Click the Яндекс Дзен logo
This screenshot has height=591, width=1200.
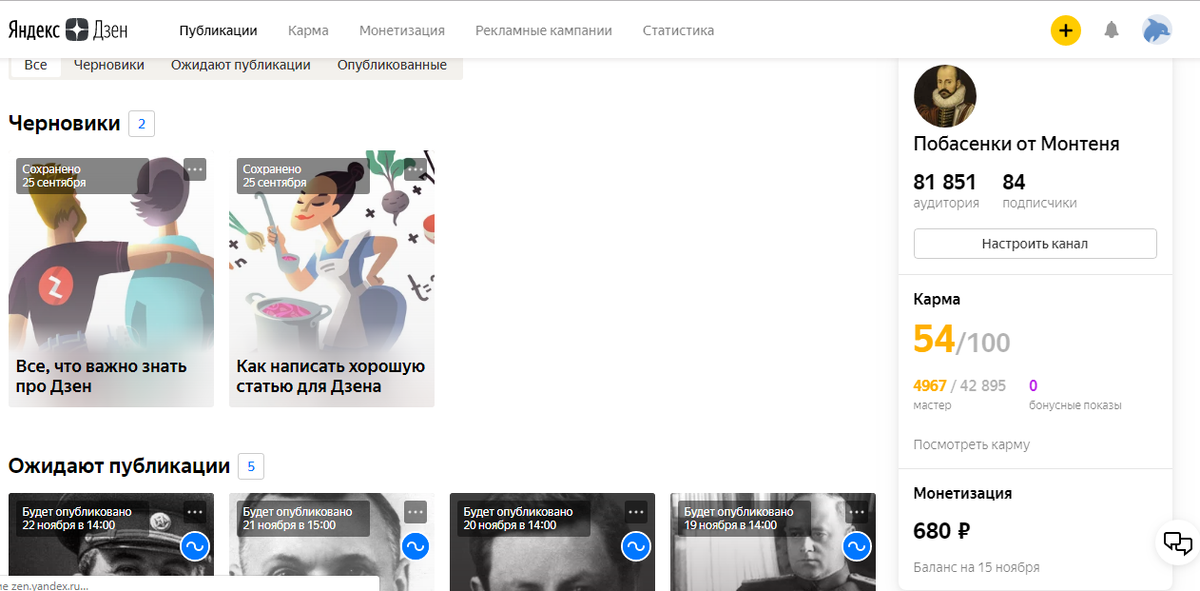click(68, 30)
